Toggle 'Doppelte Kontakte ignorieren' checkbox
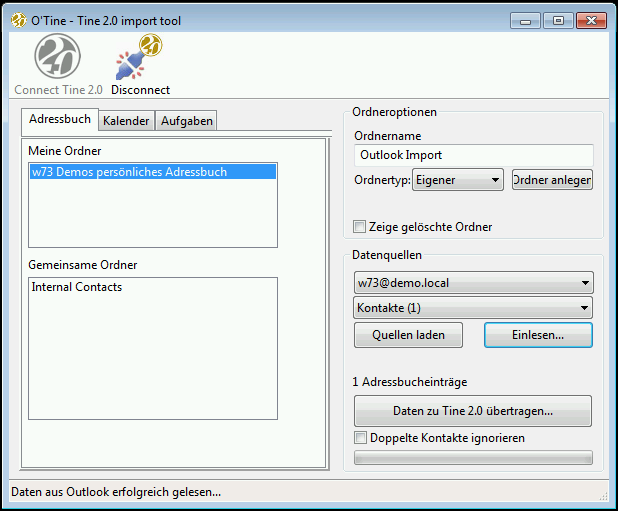This screenshot has width=618, height=511. coord(360,438)
